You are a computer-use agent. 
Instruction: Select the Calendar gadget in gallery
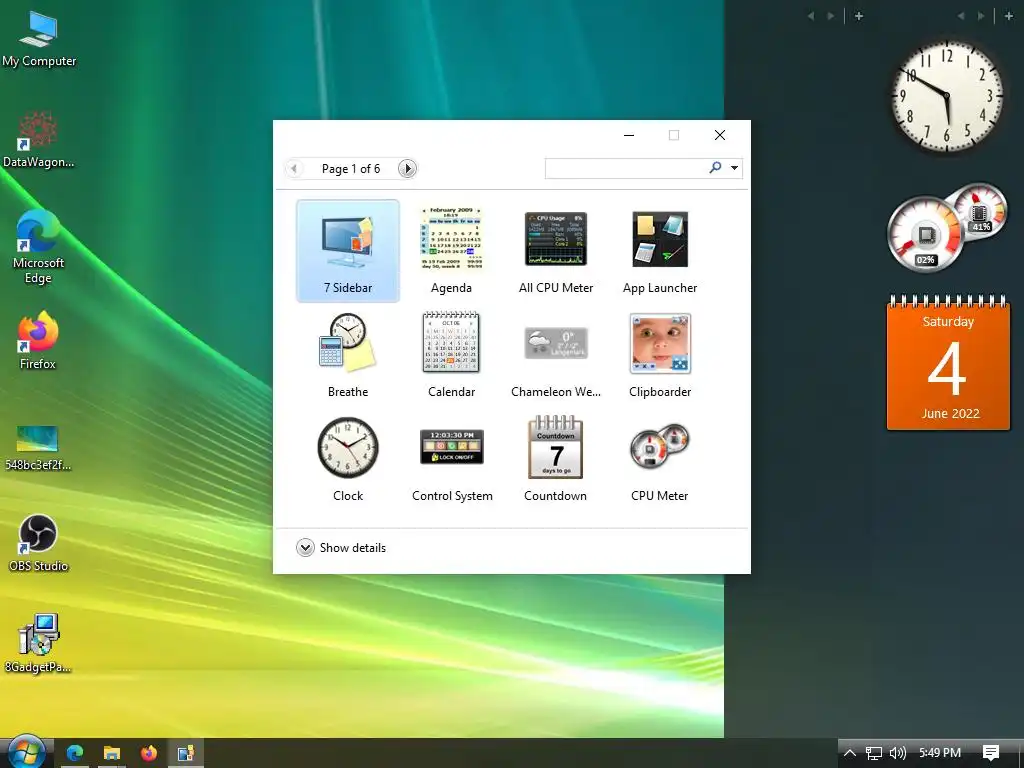click(451, 355)
